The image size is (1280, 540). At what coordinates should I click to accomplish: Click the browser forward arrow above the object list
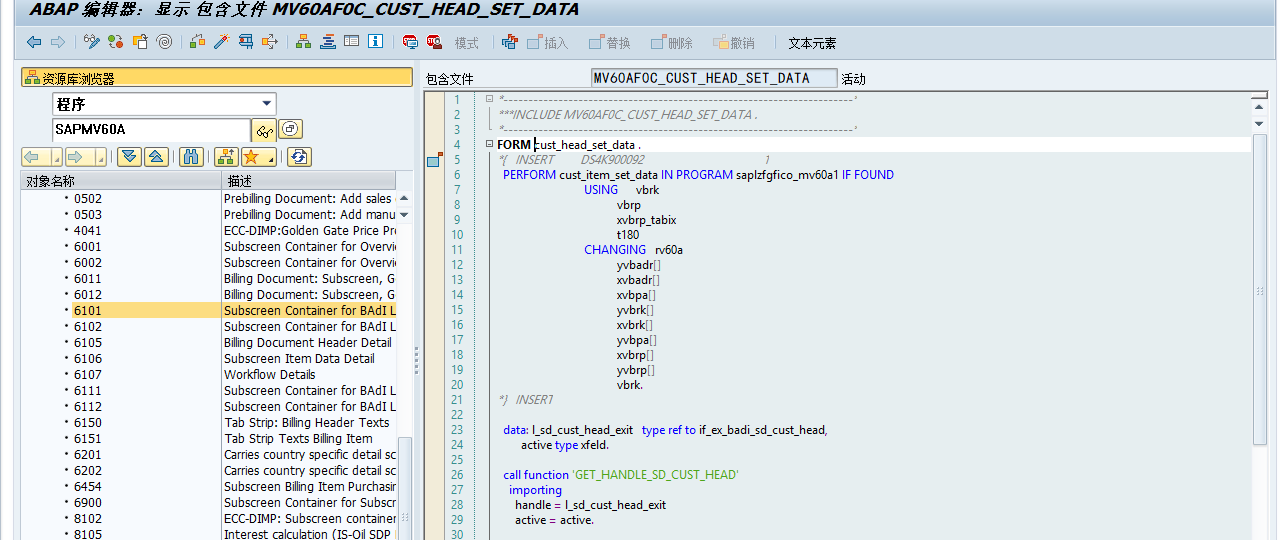coord(80,157)
